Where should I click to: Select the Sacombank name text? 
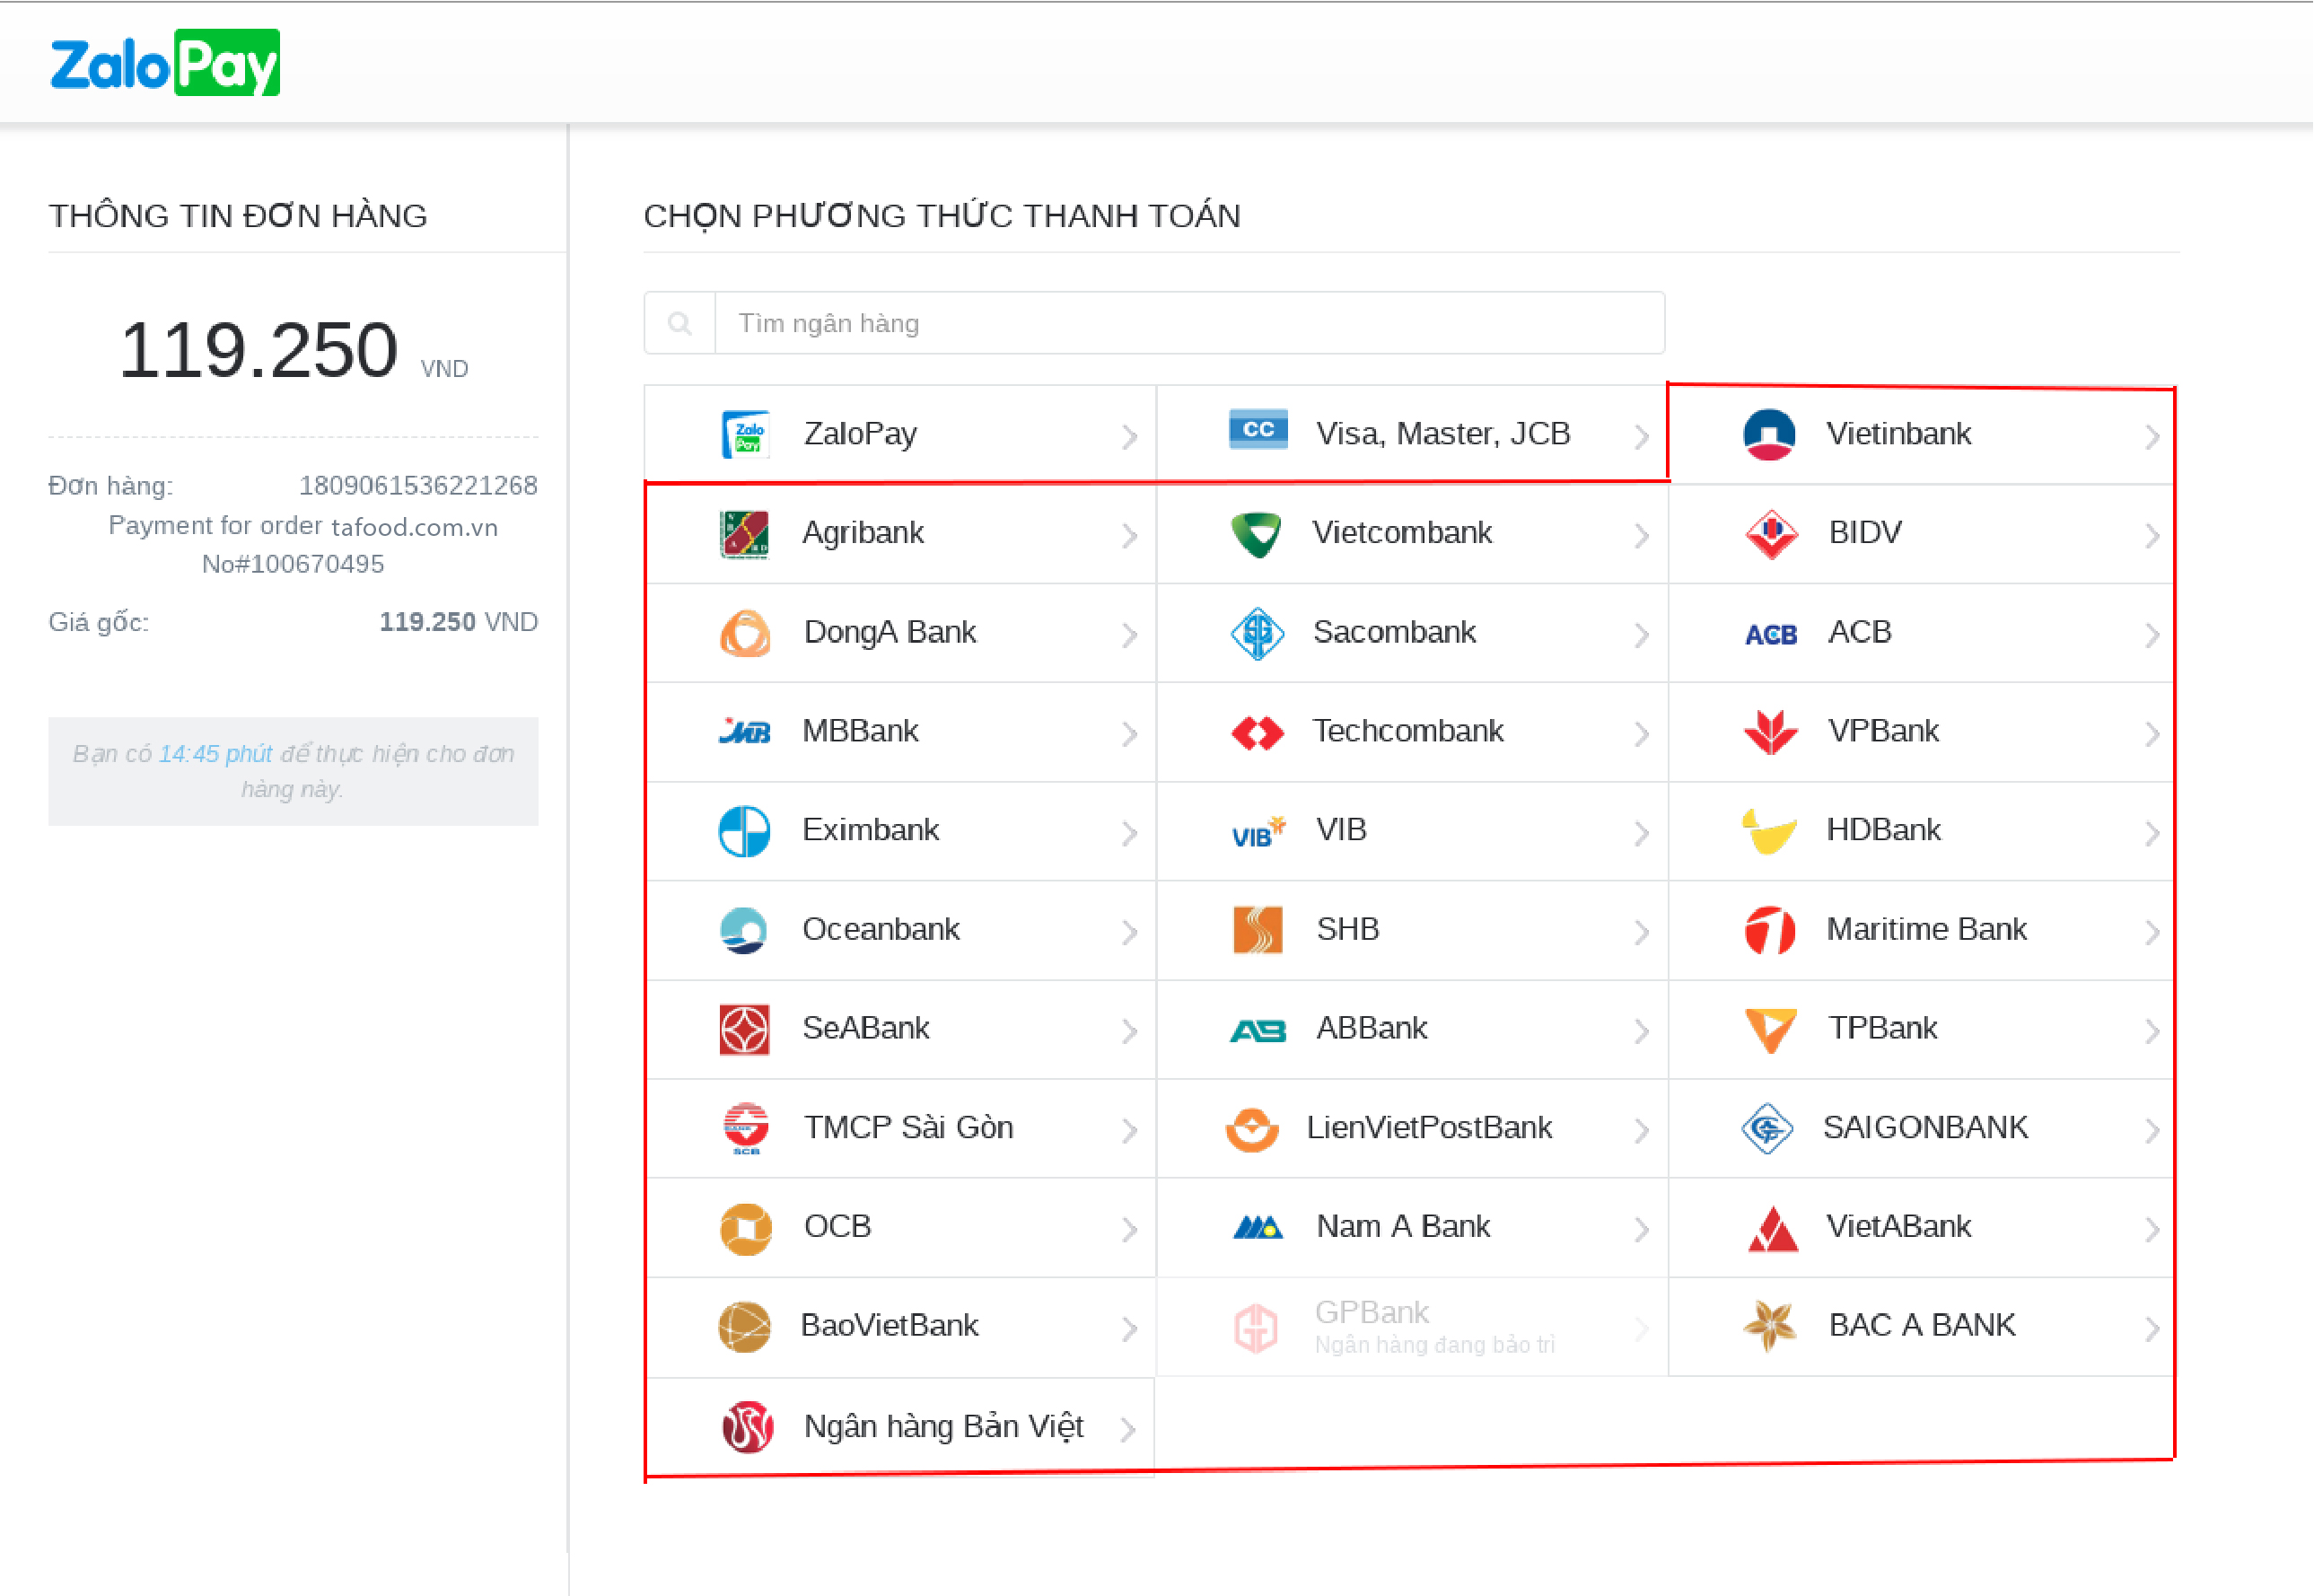[x=1394, y=632]
